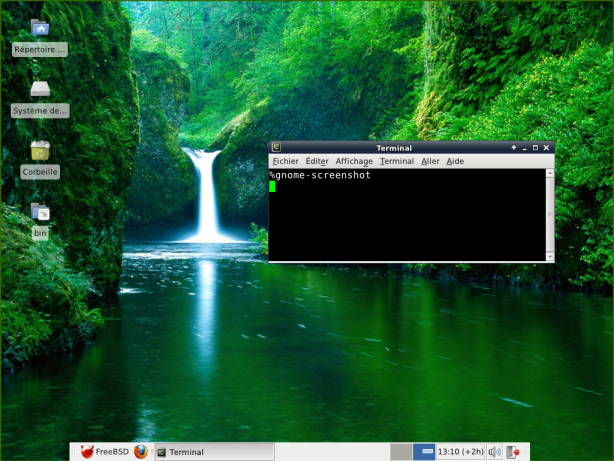614x461 pixels.
Task: Select the Système de fichiers drive icon
Action: coord(40,91)
